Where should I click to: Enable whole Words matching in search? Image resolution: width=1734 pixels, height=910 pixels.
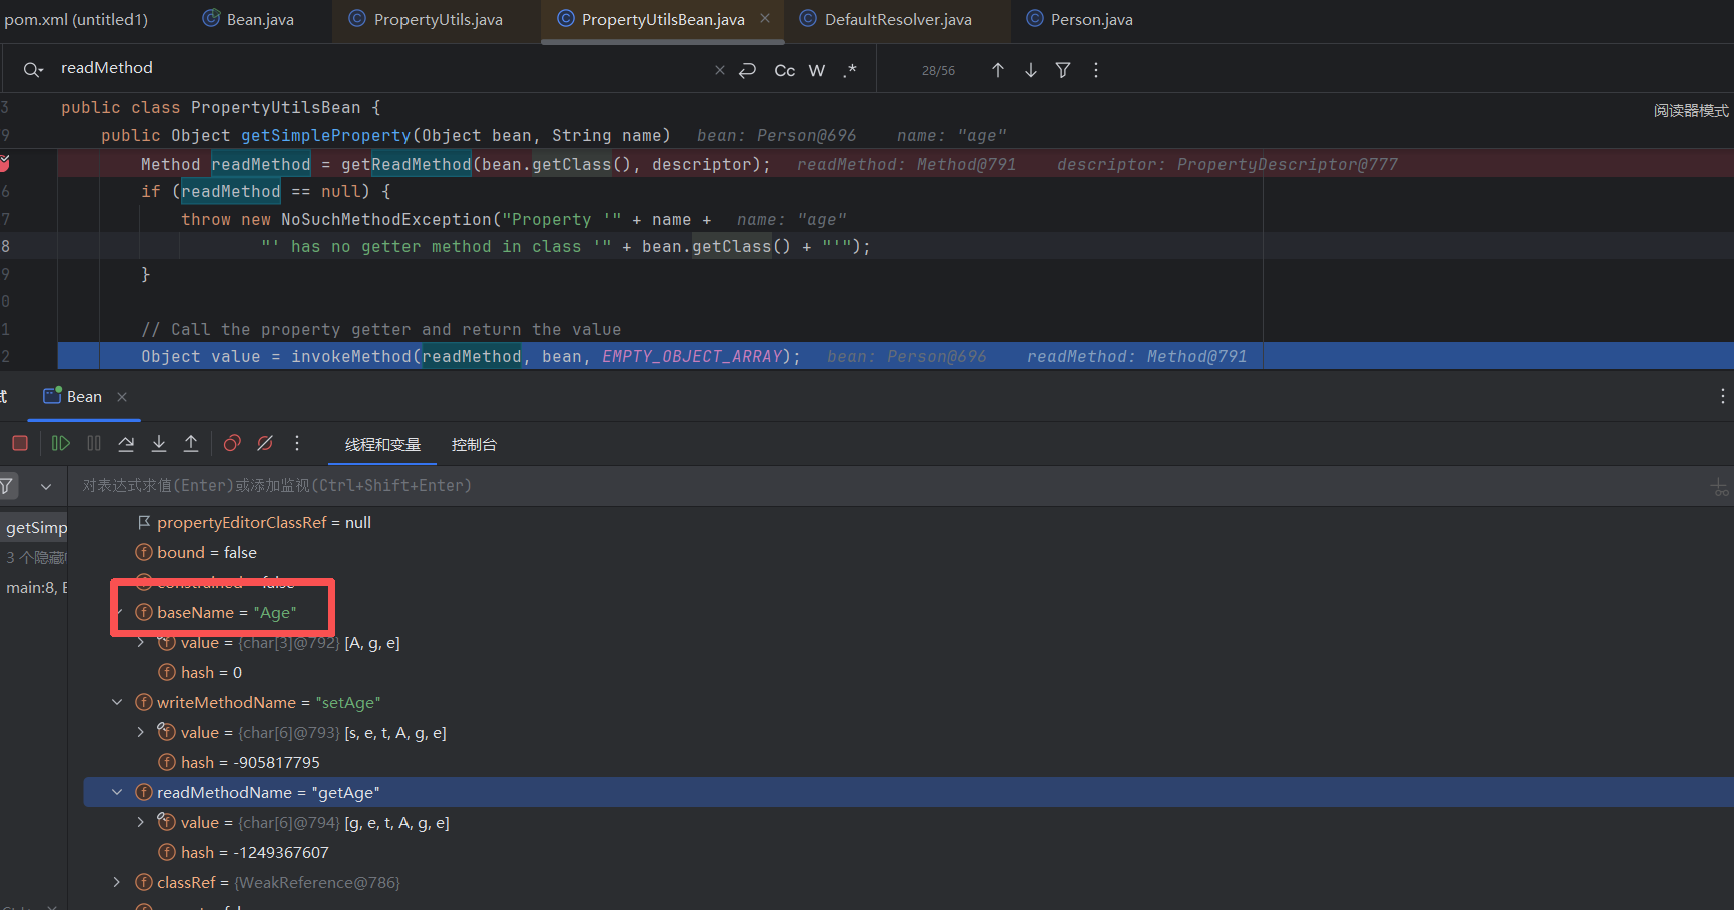click(x=817, y=70)
